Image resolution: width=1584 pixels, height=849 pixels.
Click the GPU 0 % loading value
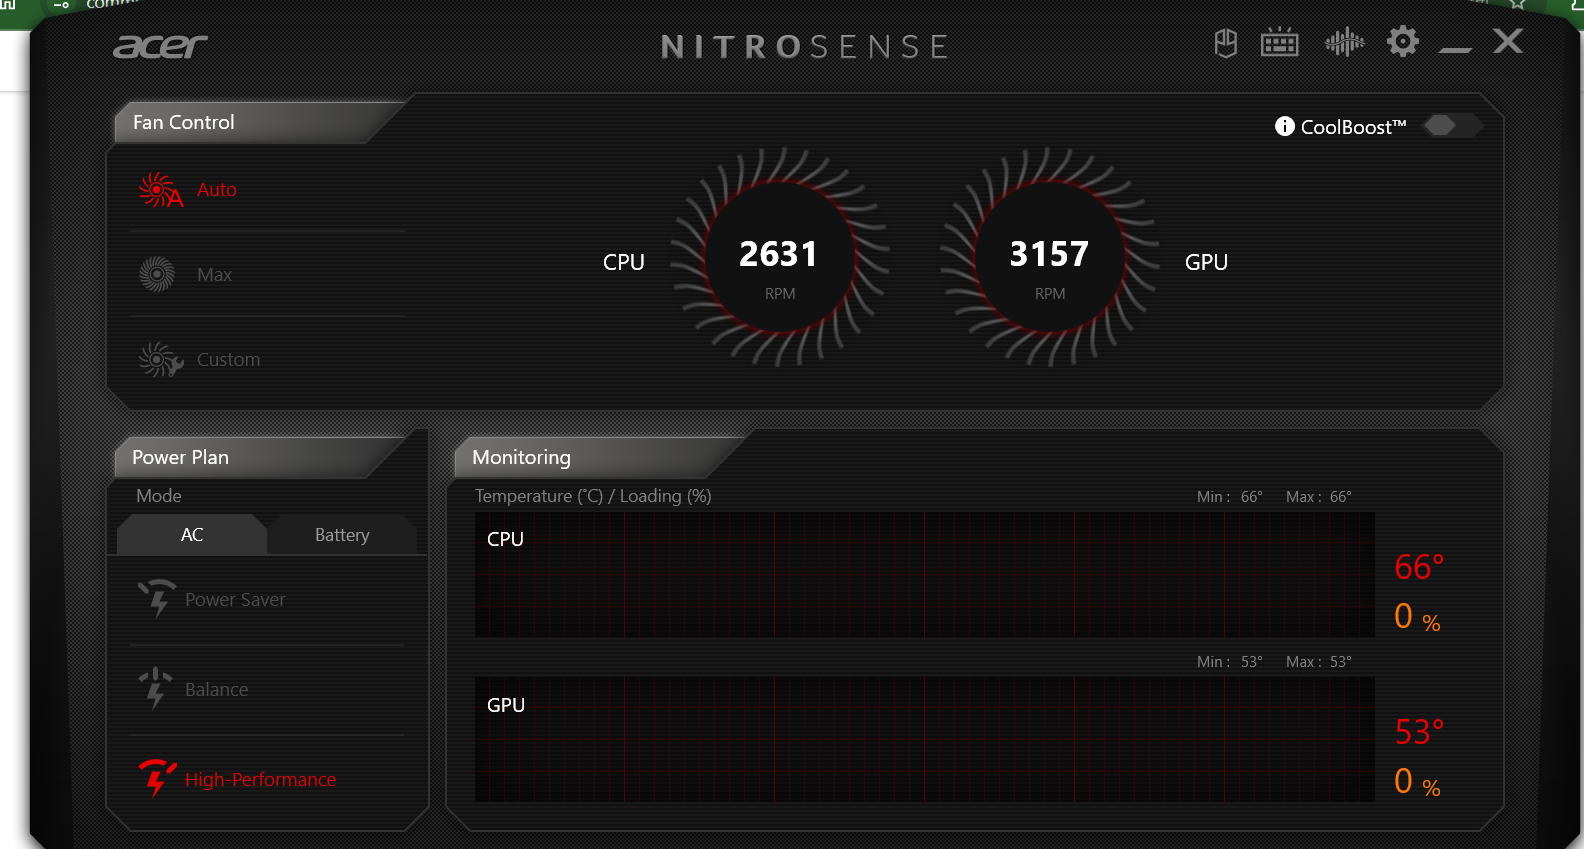[1417, 782]
